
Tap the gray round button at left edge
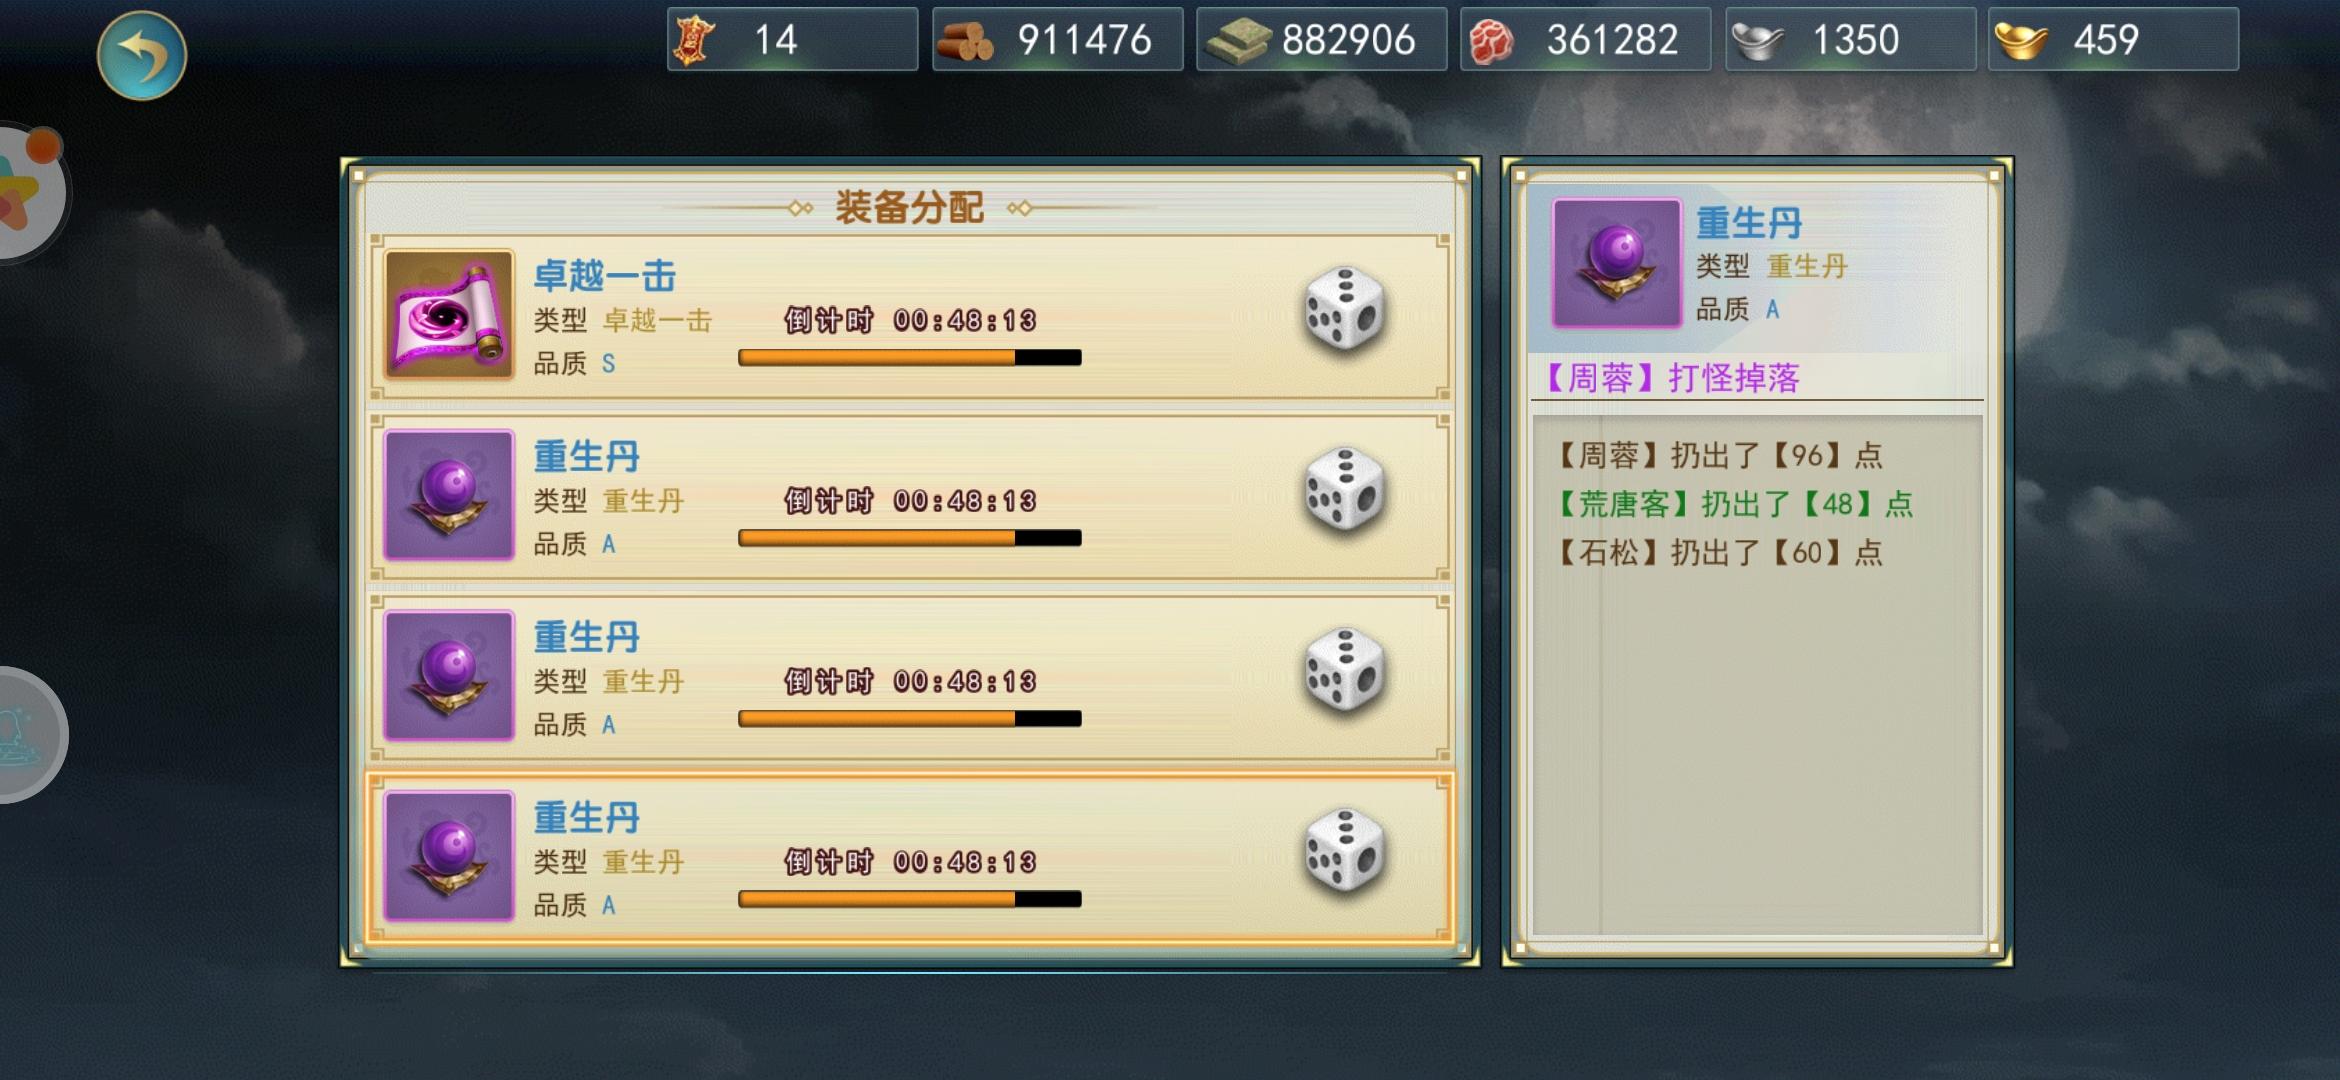30,735
